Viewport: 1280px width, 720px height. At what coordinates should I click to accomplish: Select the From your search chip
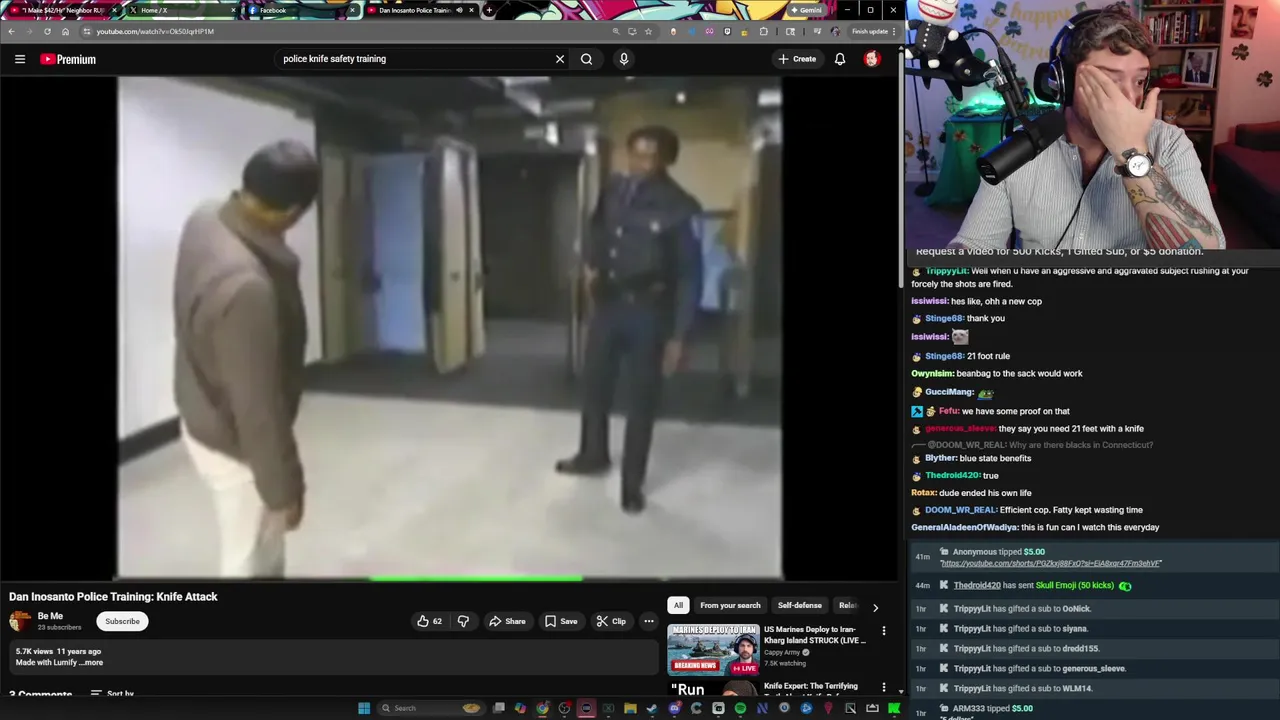(730, 605)
